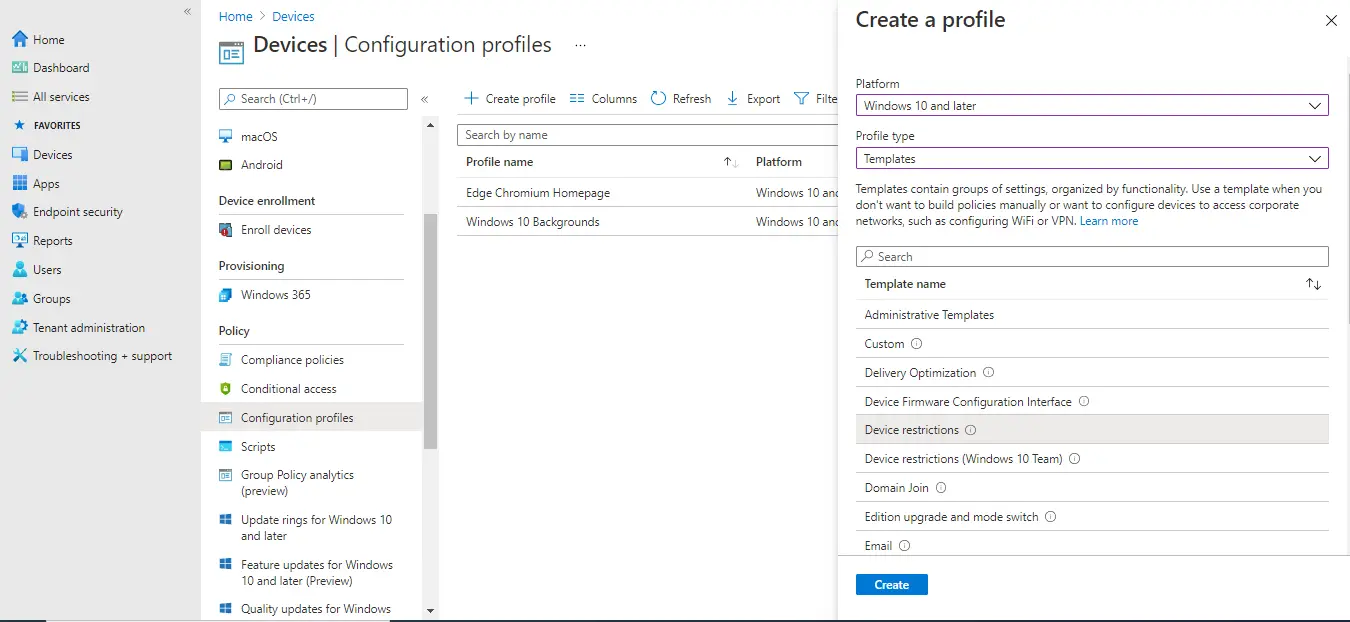This screenshot has width=1350, height=622.
Task: Open the Profile type dropdown
Action: click(x=1092, y=158)
